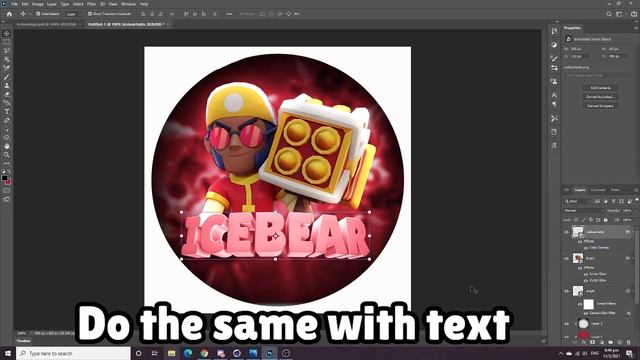Open the Paragraph panel icon in the dock

click(554, 104)
